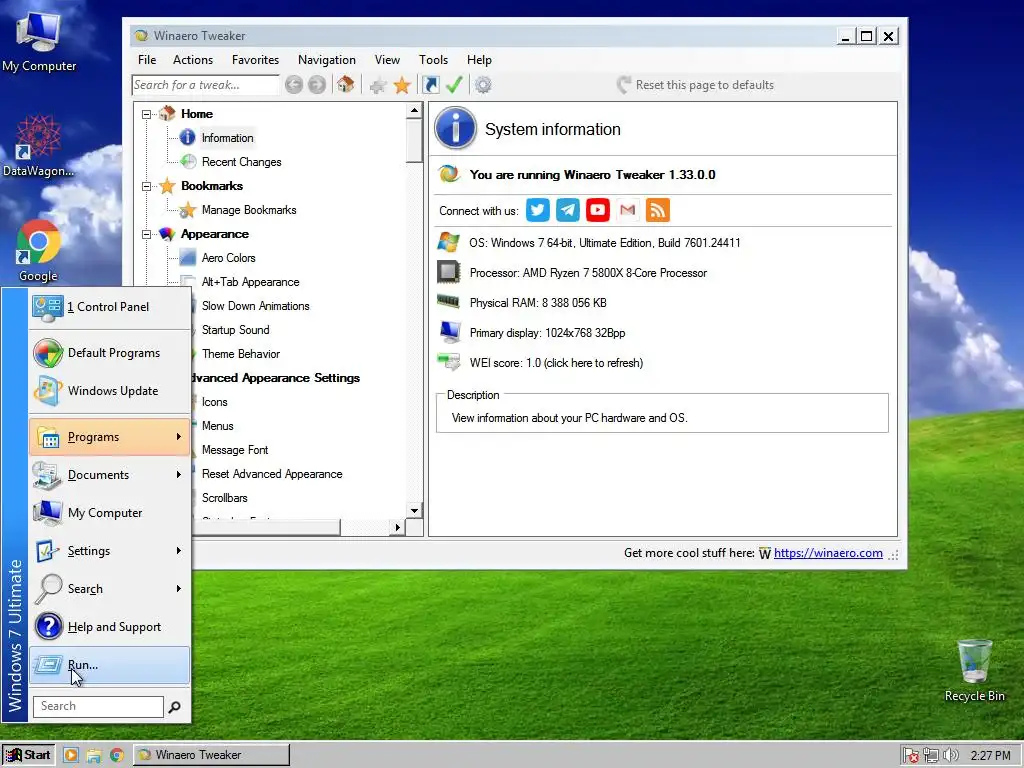Screen dimensions: 1024x768
Task: Select Information tree item
Action: 227,138
